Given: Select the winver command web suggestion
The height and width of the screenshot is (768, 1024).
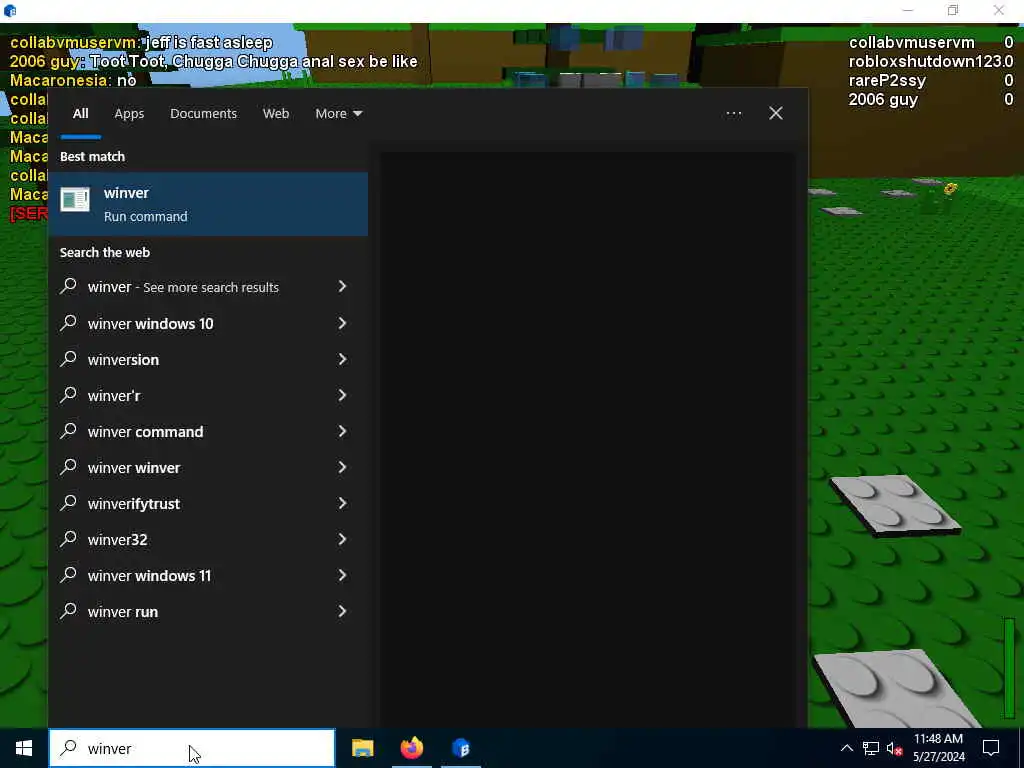Looking at the screenshot, I should tap(208, 431).
